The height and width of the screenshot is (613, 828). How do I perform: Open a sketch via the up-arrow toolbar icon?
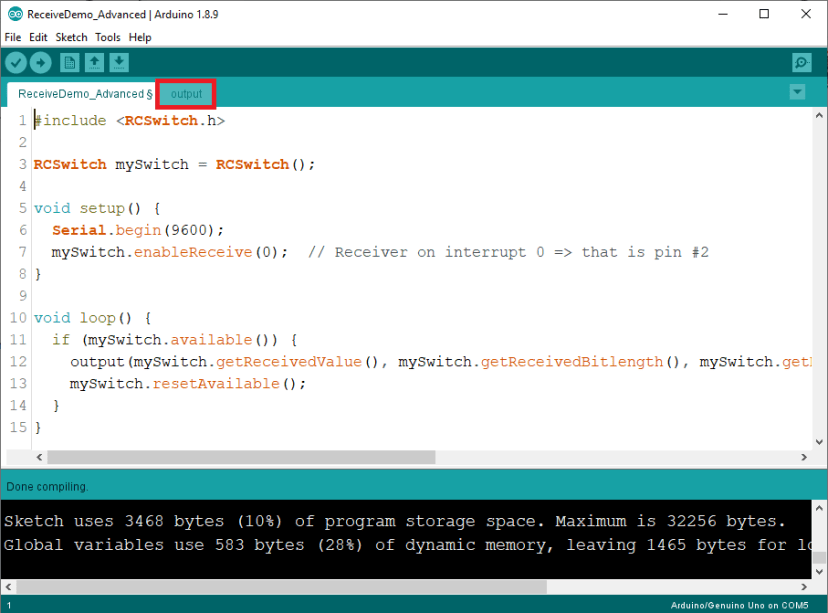coord(94,62)
